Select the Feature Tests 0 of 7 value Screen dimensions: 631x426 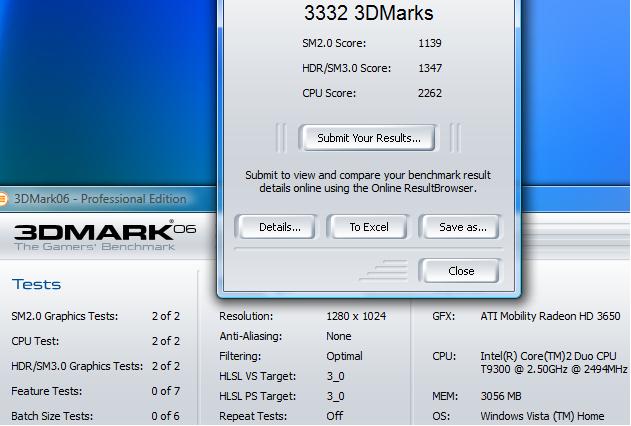[165, 391]
